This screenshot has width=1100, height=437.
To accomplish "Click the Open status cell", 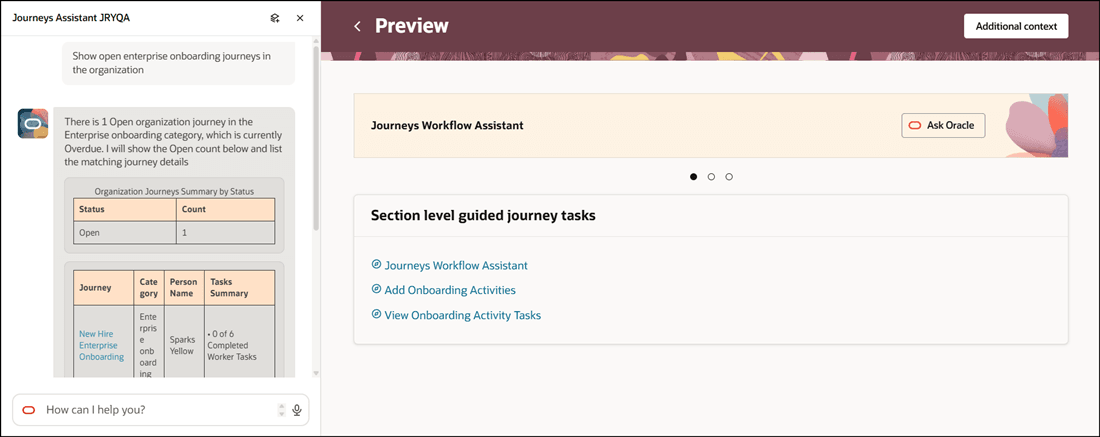I will [x=125, y=233].
